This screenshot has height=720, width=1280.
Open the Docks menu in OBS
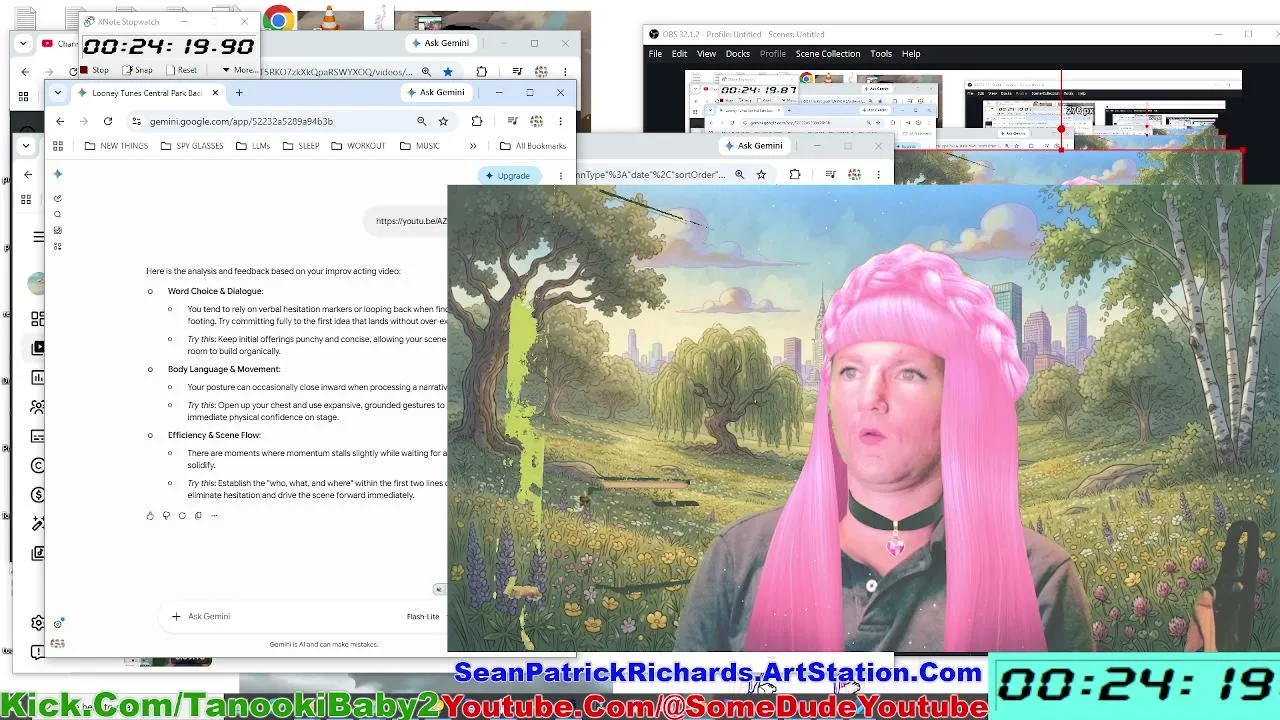[x=738, y=54]
